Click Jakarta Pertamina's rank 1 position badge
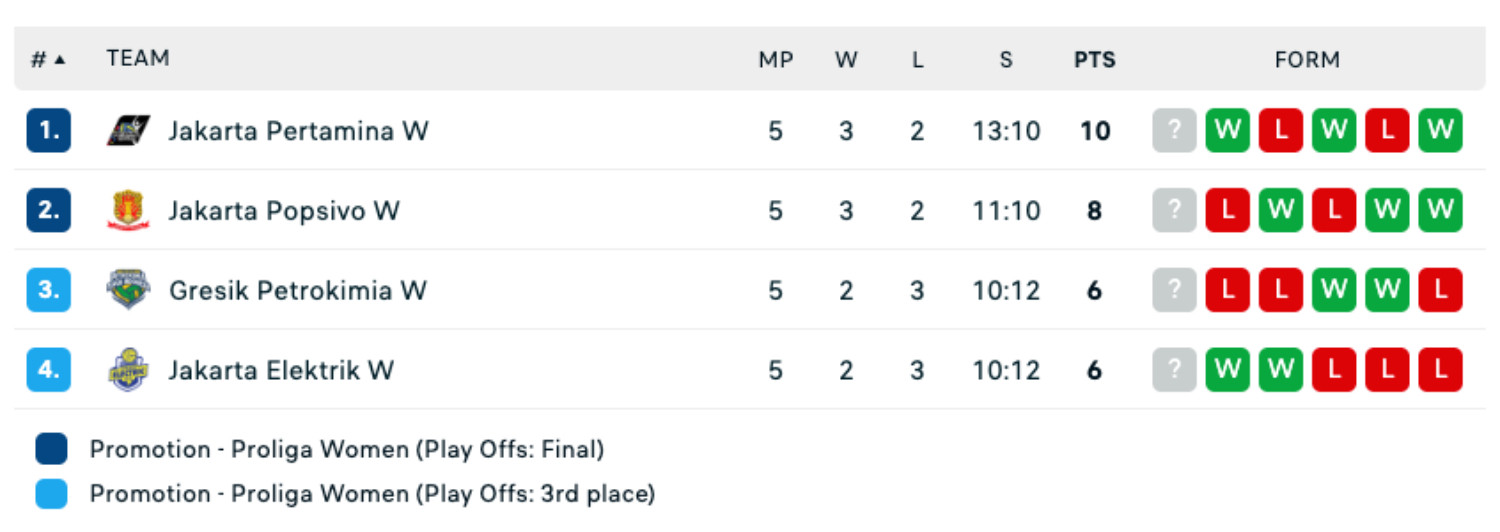 click(x=48, y=131)
